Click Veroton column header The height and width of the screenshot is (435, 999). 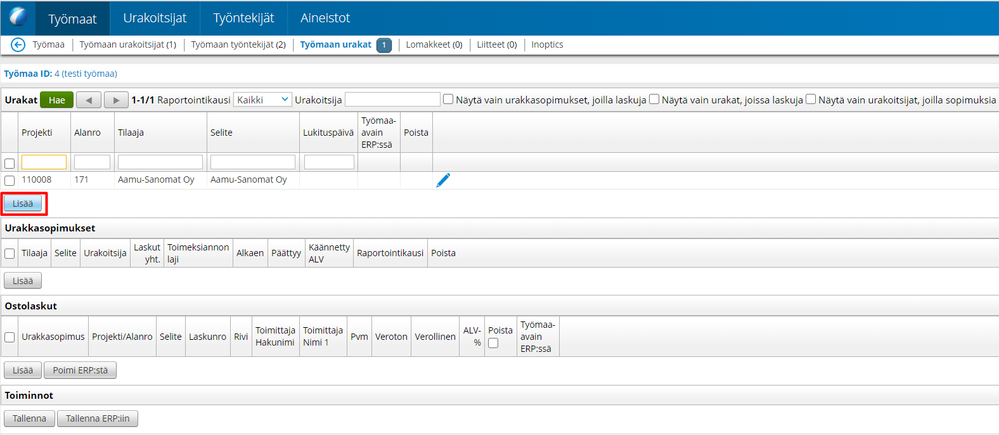391,336
